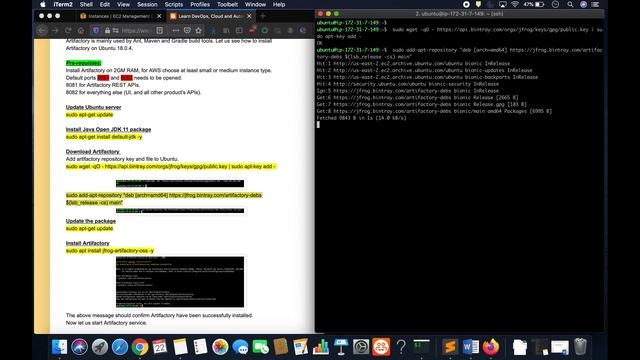Open the Session menu

pos(147,4)
